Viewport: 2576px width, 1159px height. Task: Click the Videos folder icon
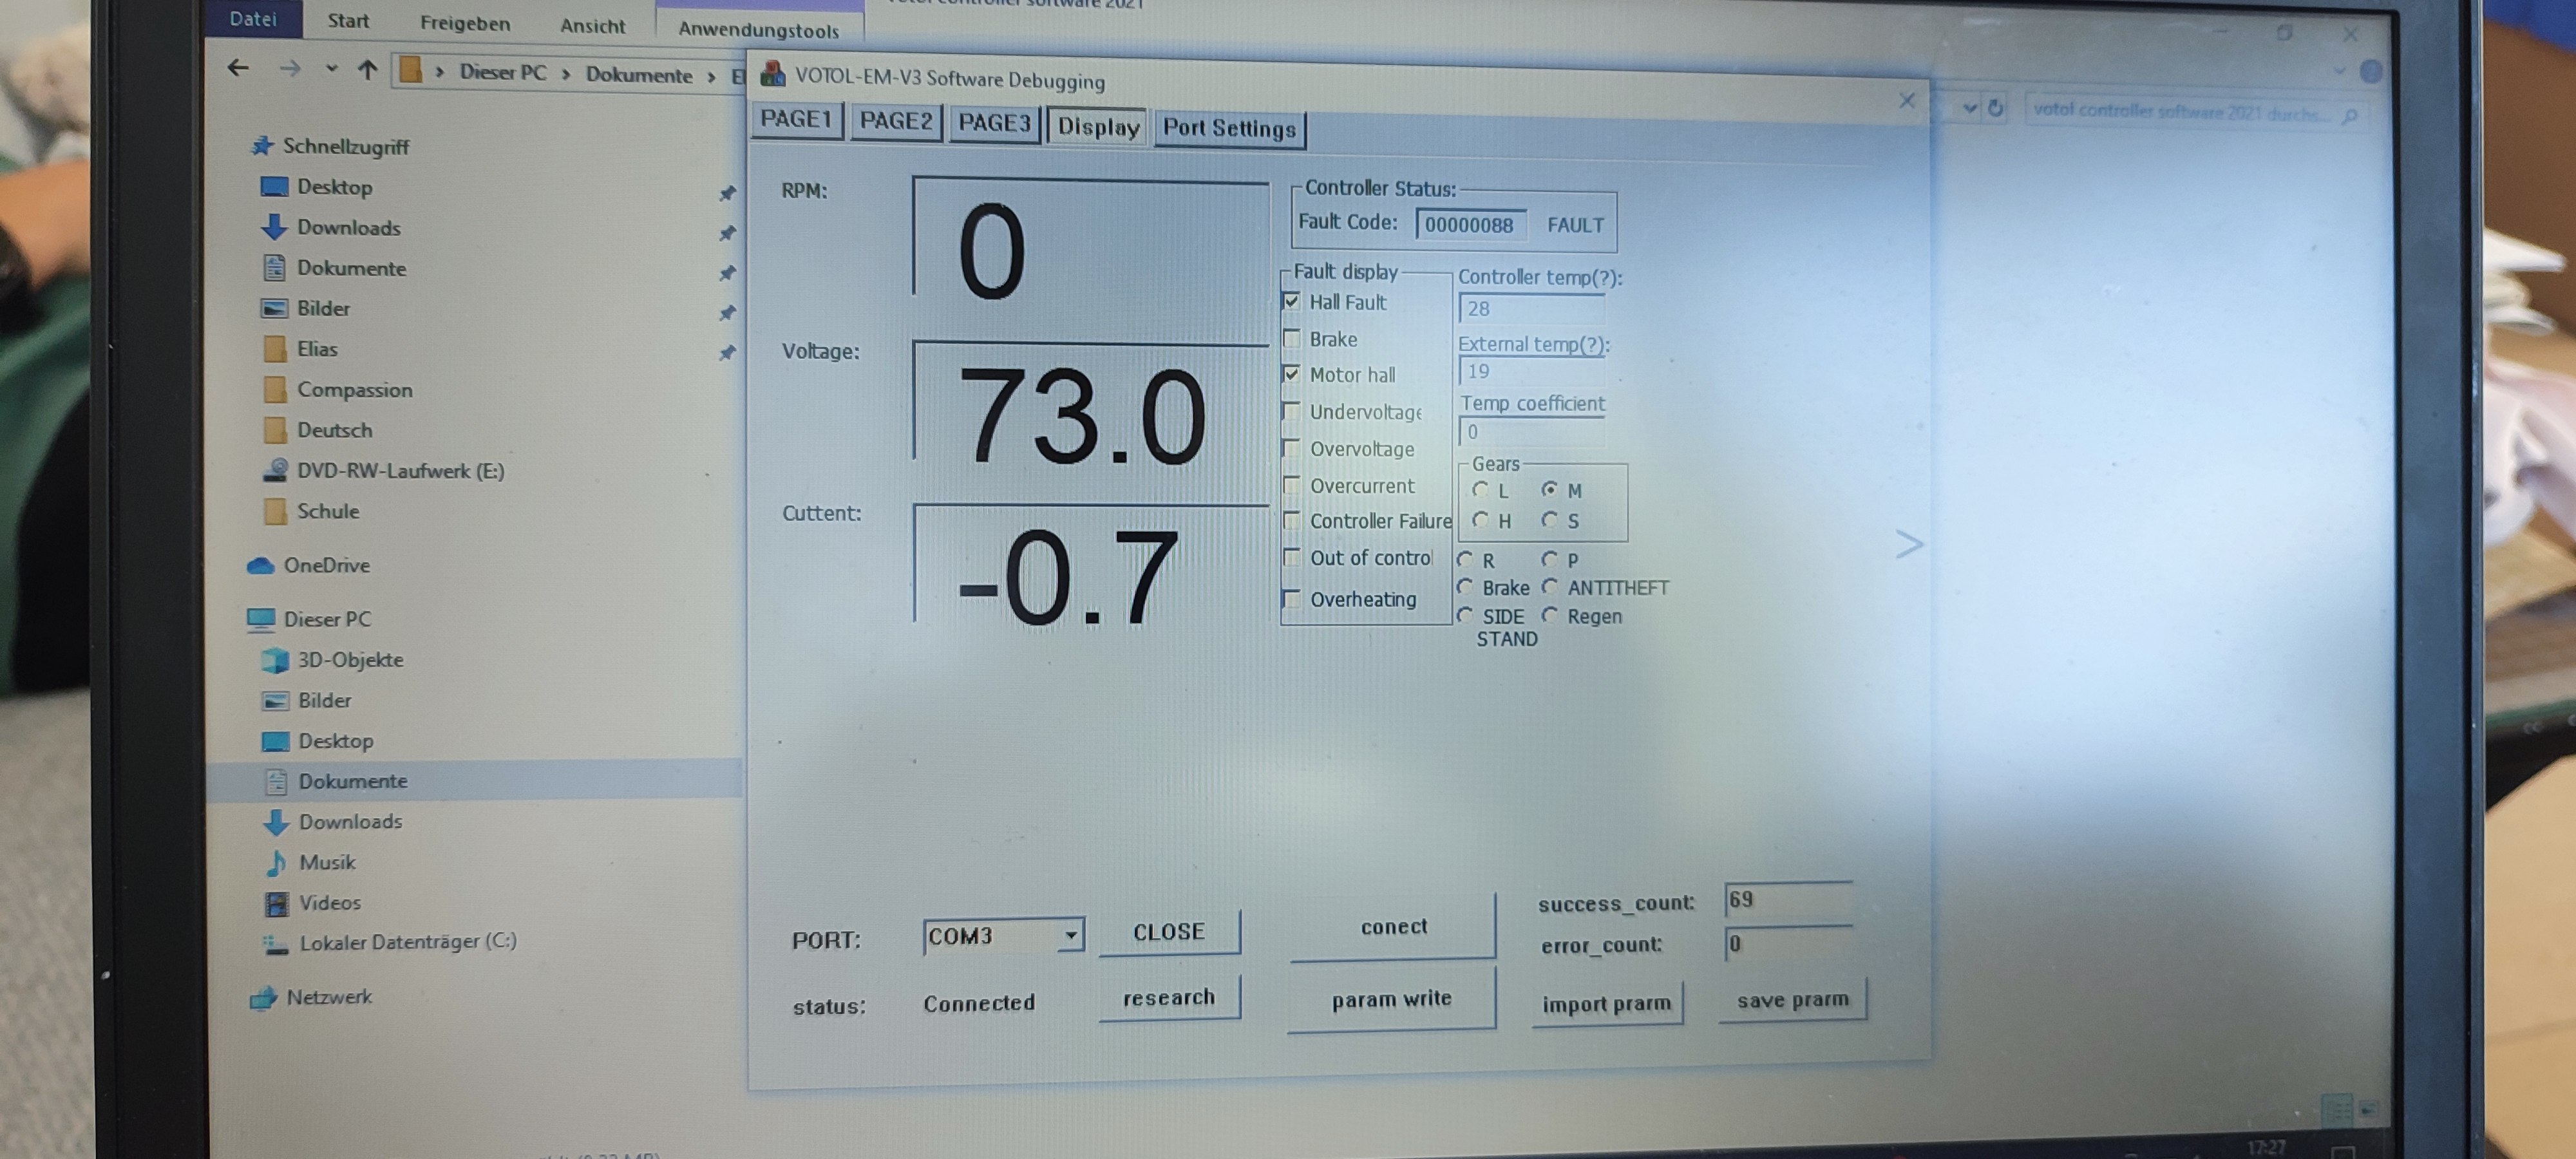(x=276, y=903)
